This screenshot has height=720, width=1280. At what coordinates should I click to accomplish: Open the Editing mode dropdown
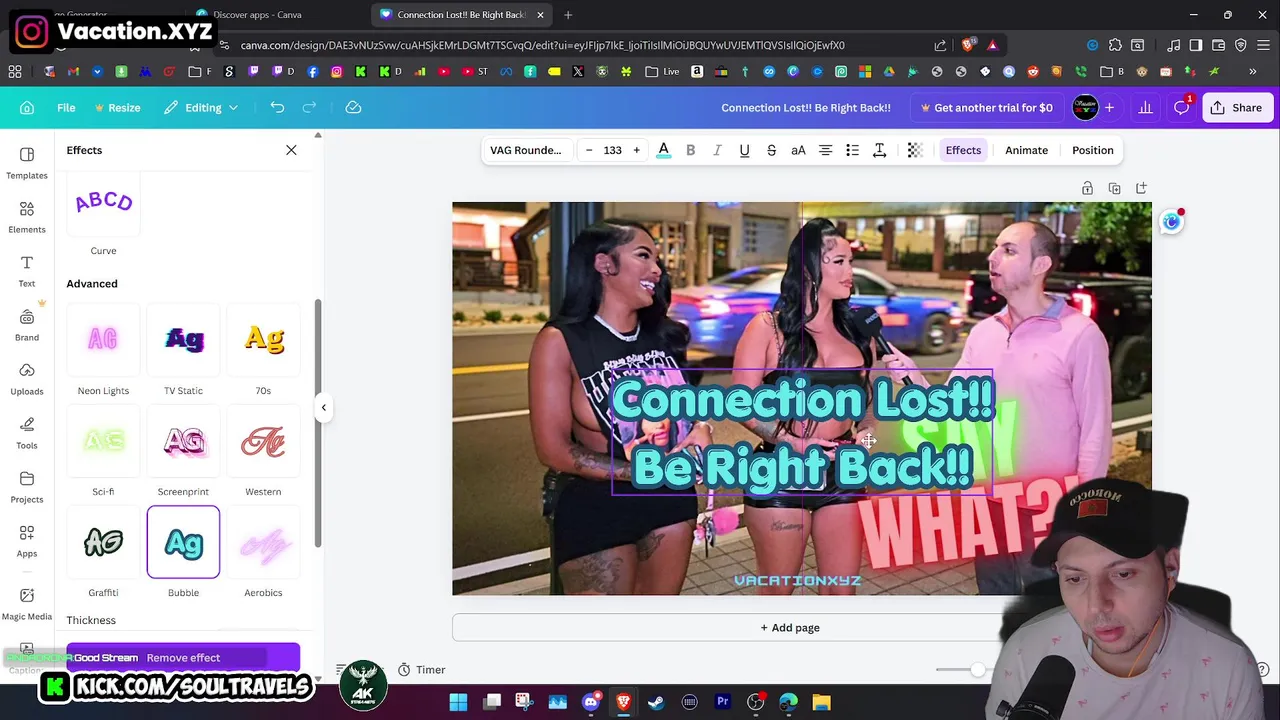coord(201,107)
